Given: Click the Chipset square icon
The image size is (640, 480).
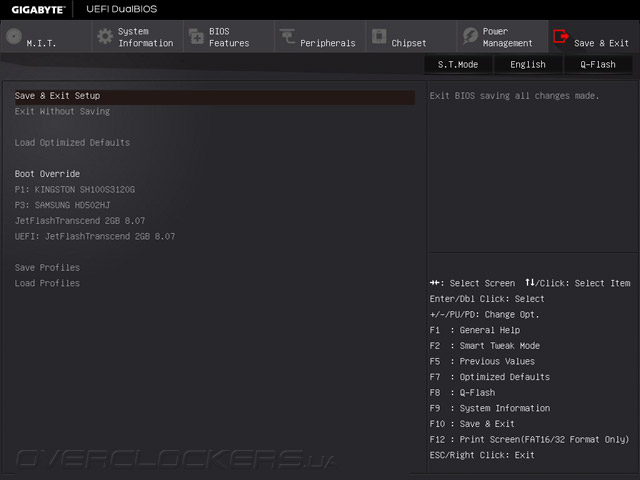Looking at the screenshot, I should click(x=379, y=36).
